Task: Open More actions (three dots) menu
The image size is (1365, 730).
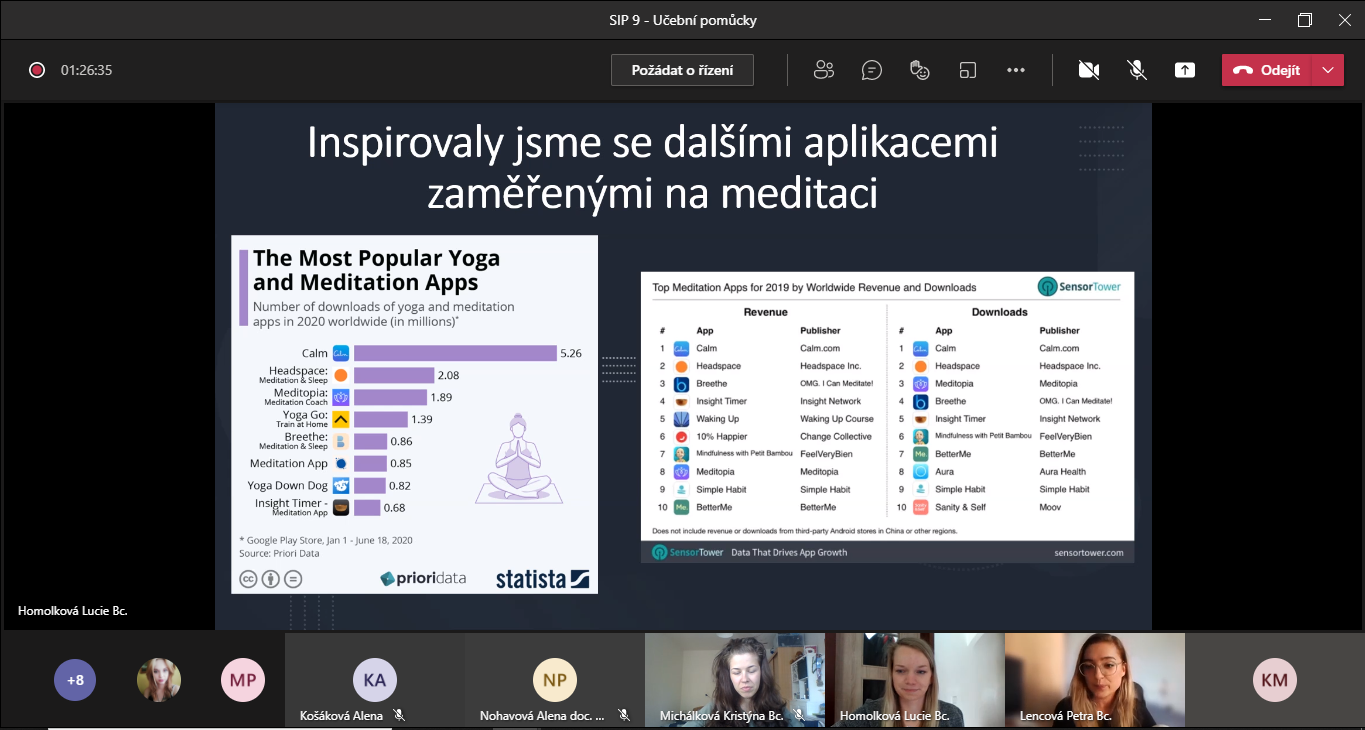Action: click(1016, 70)
